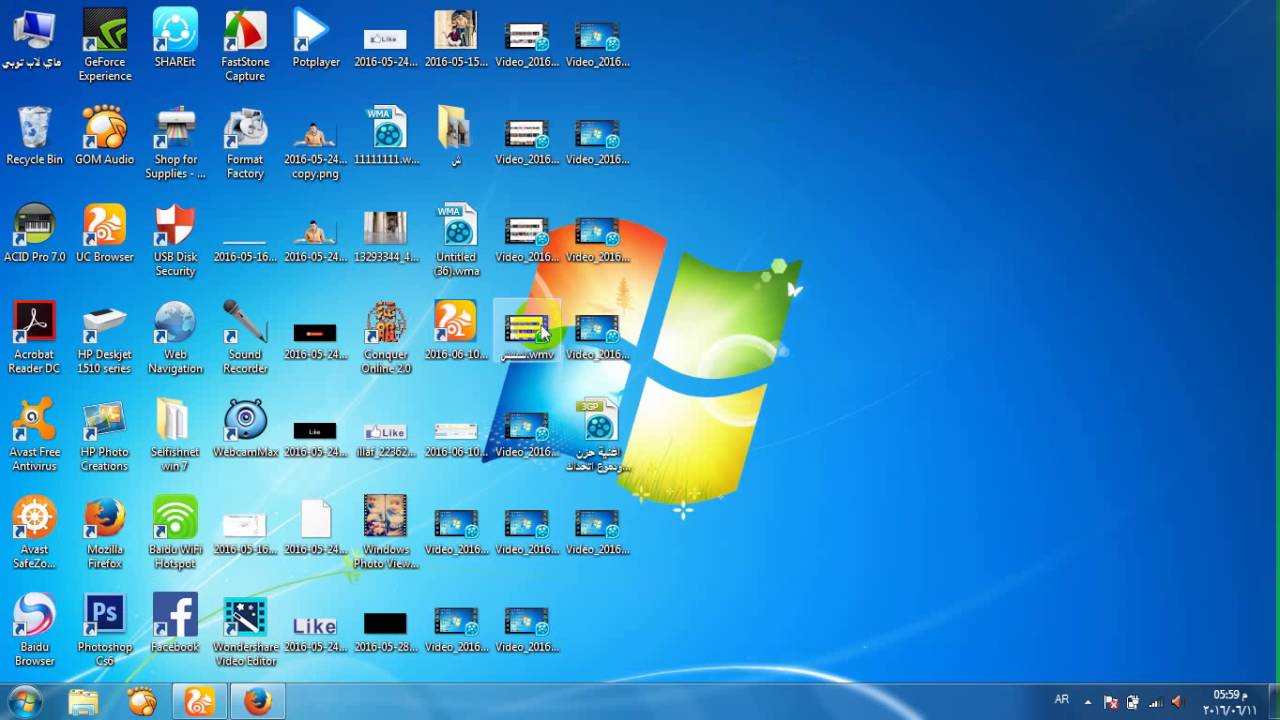Image resolution: width=1280 pixels, height=720 pixels.
Task: Open the Baidu Browser shortcut
Action: click(34, 630)
